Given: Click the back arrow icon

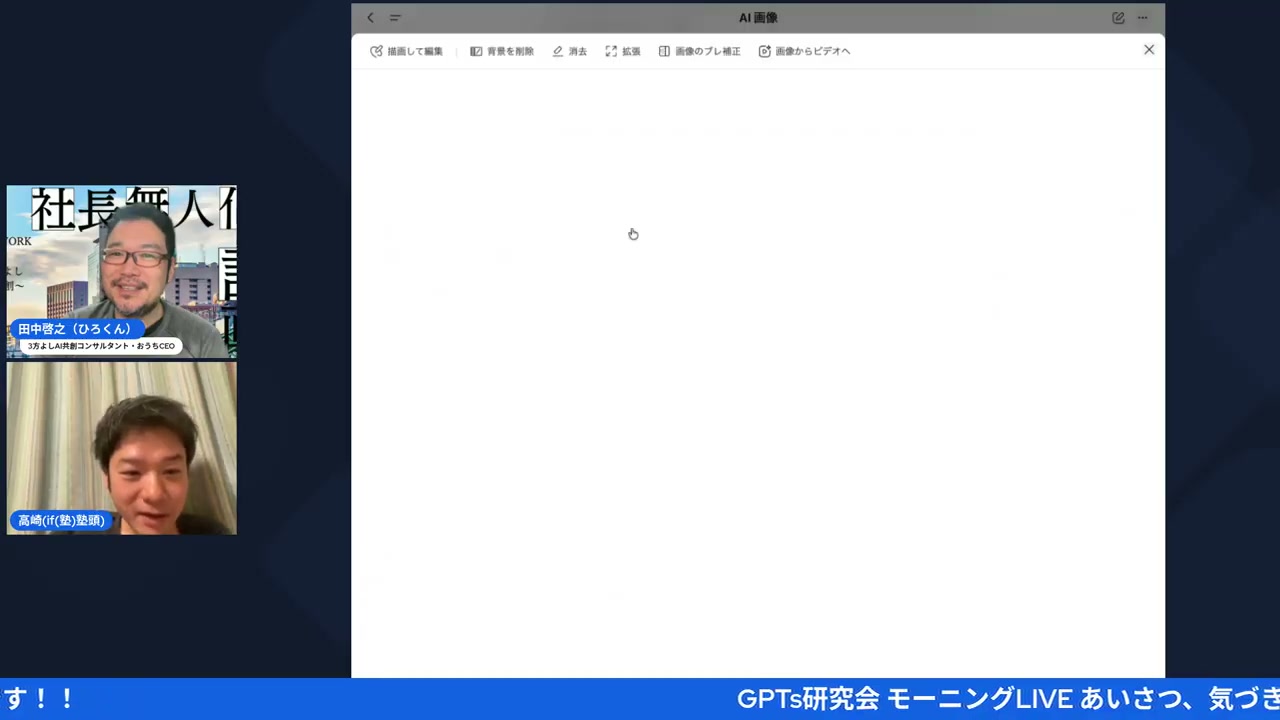Looking at the screenshot, I should click(x=370, y=17).
